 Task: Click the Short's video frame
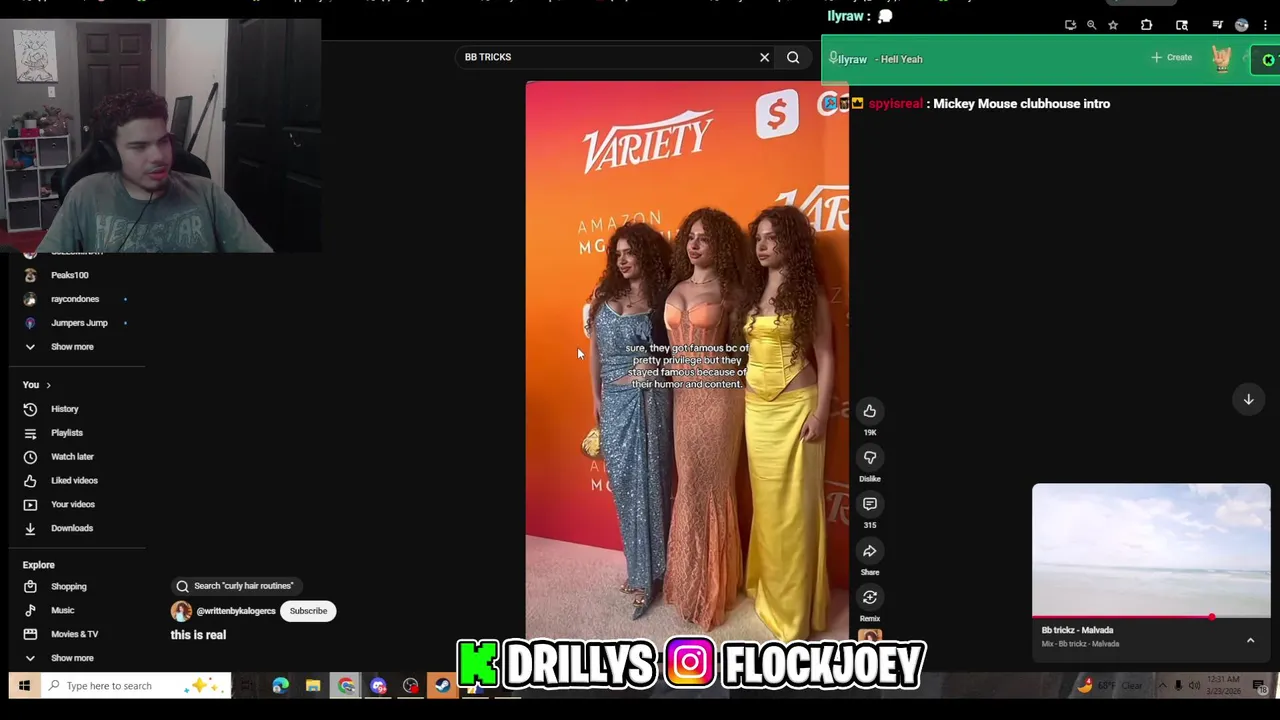pos(687,360)
